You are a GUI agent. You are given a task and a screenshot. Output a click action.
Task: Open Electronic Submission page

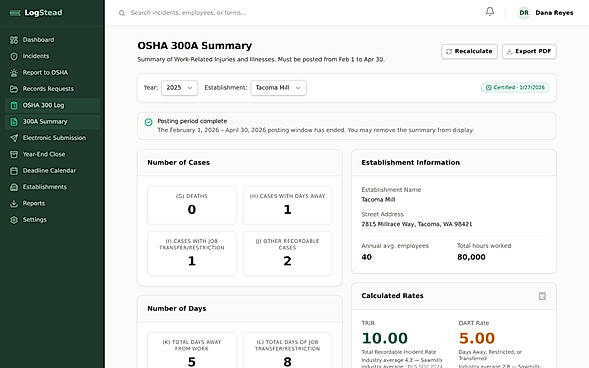click(53, 138)
